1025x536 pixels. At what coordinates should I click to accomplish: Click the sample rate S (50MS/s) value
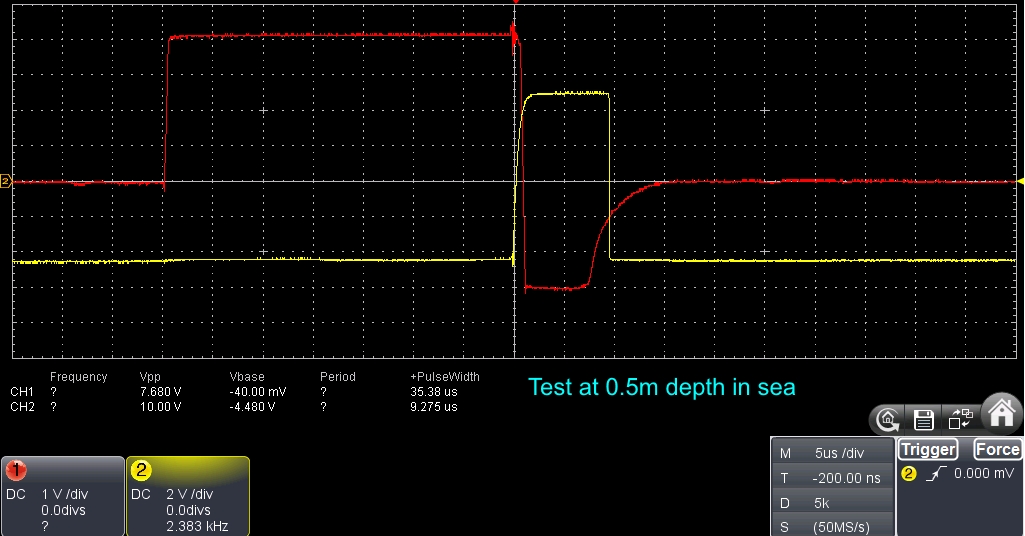pos(833,527)
